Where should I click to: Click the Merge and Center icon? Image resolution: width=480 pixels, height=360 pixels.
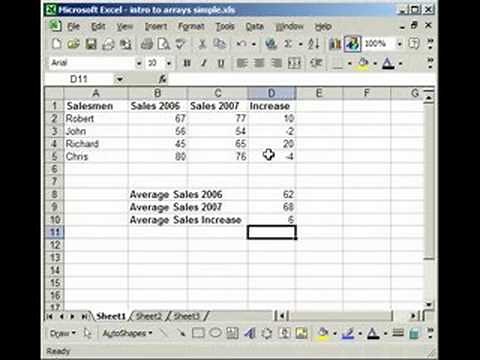pyautogui.click(x=294, y=63)
